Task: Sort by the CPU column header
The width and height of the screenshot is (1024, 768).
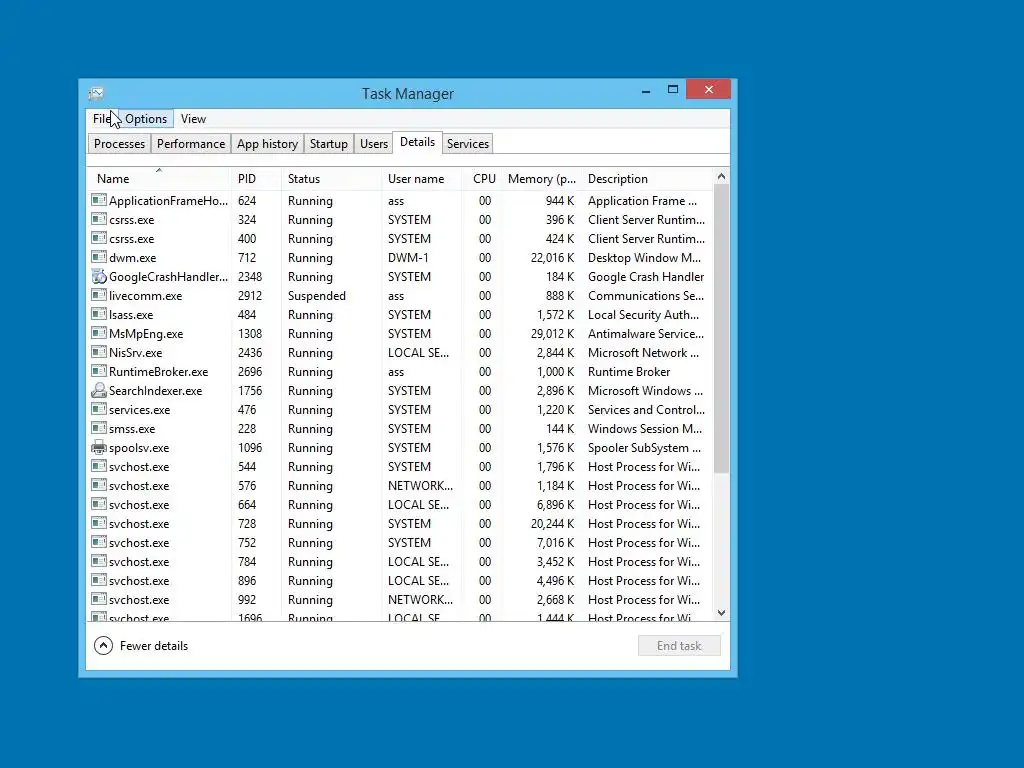Action: click(x=484, y=178)
